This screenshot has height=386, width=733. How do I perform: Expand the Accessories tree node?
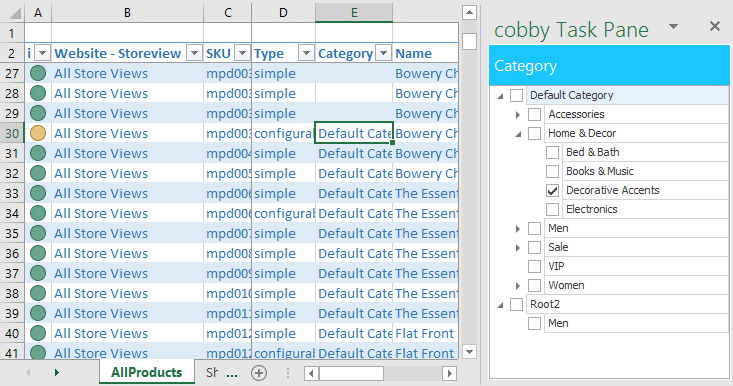pyautogui.click(x=517, y=114)
